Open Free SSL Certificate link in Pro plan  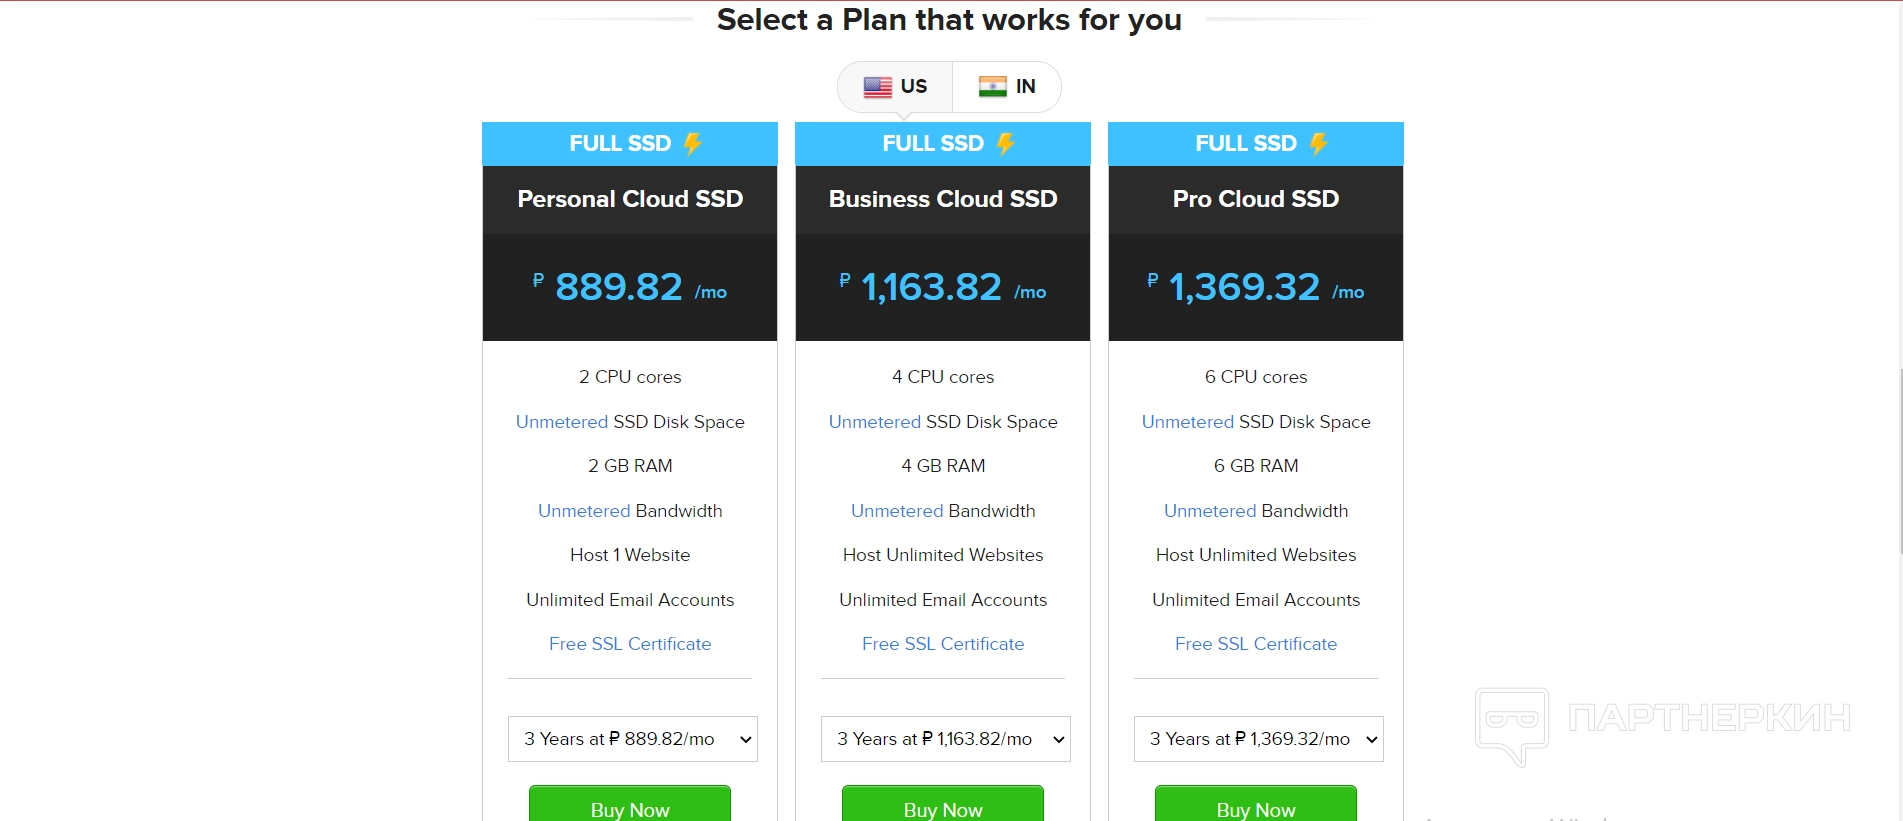coord(1256,644)
